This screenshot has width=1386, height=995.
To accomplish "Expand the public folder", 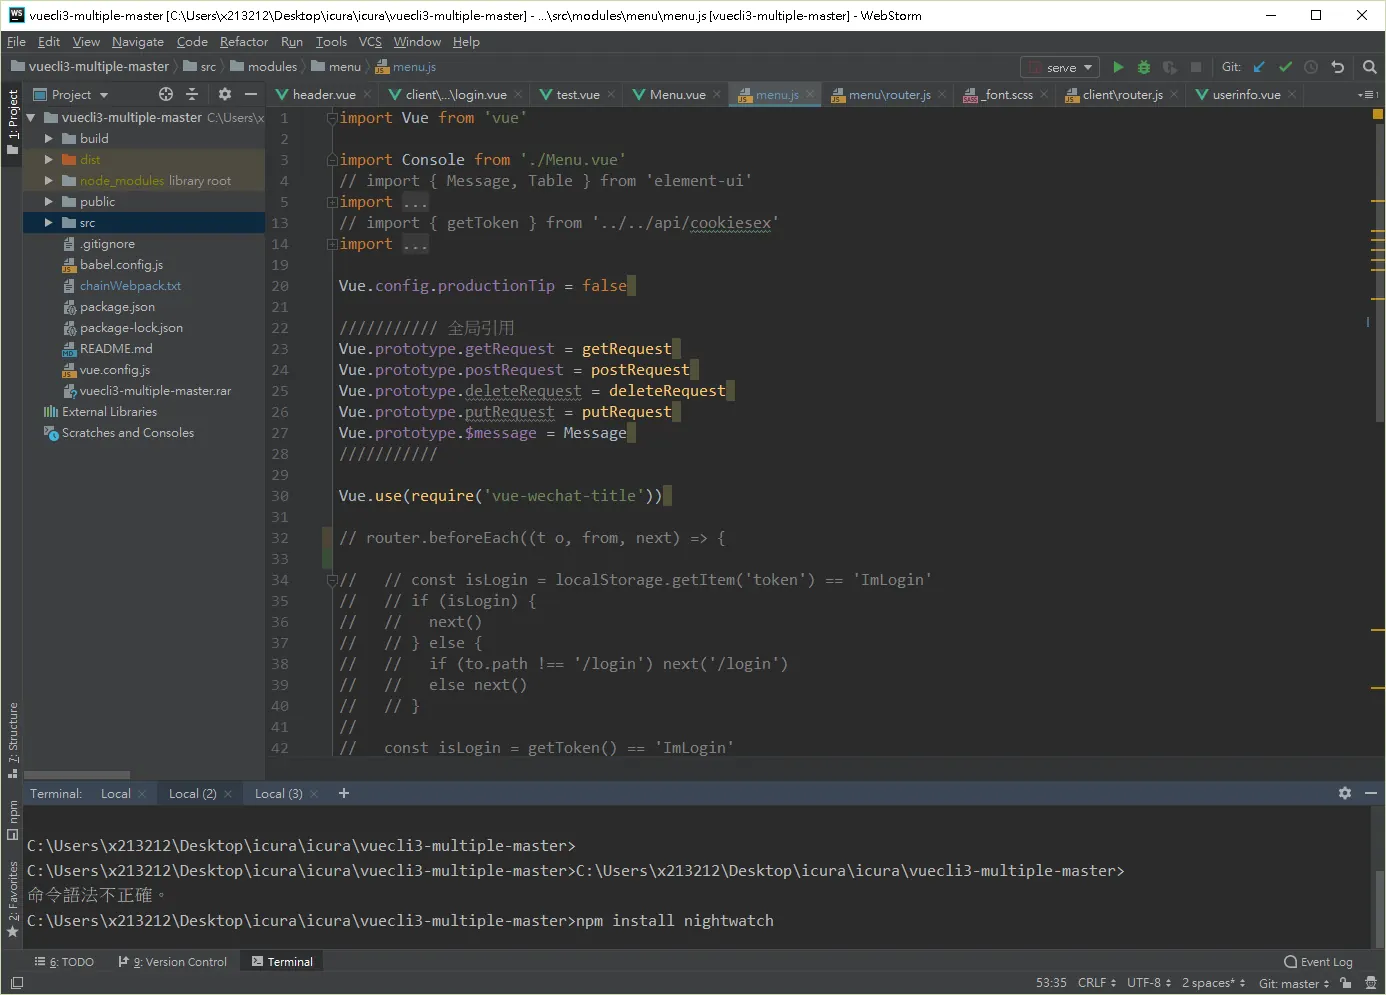I will [x=48, y=202].
